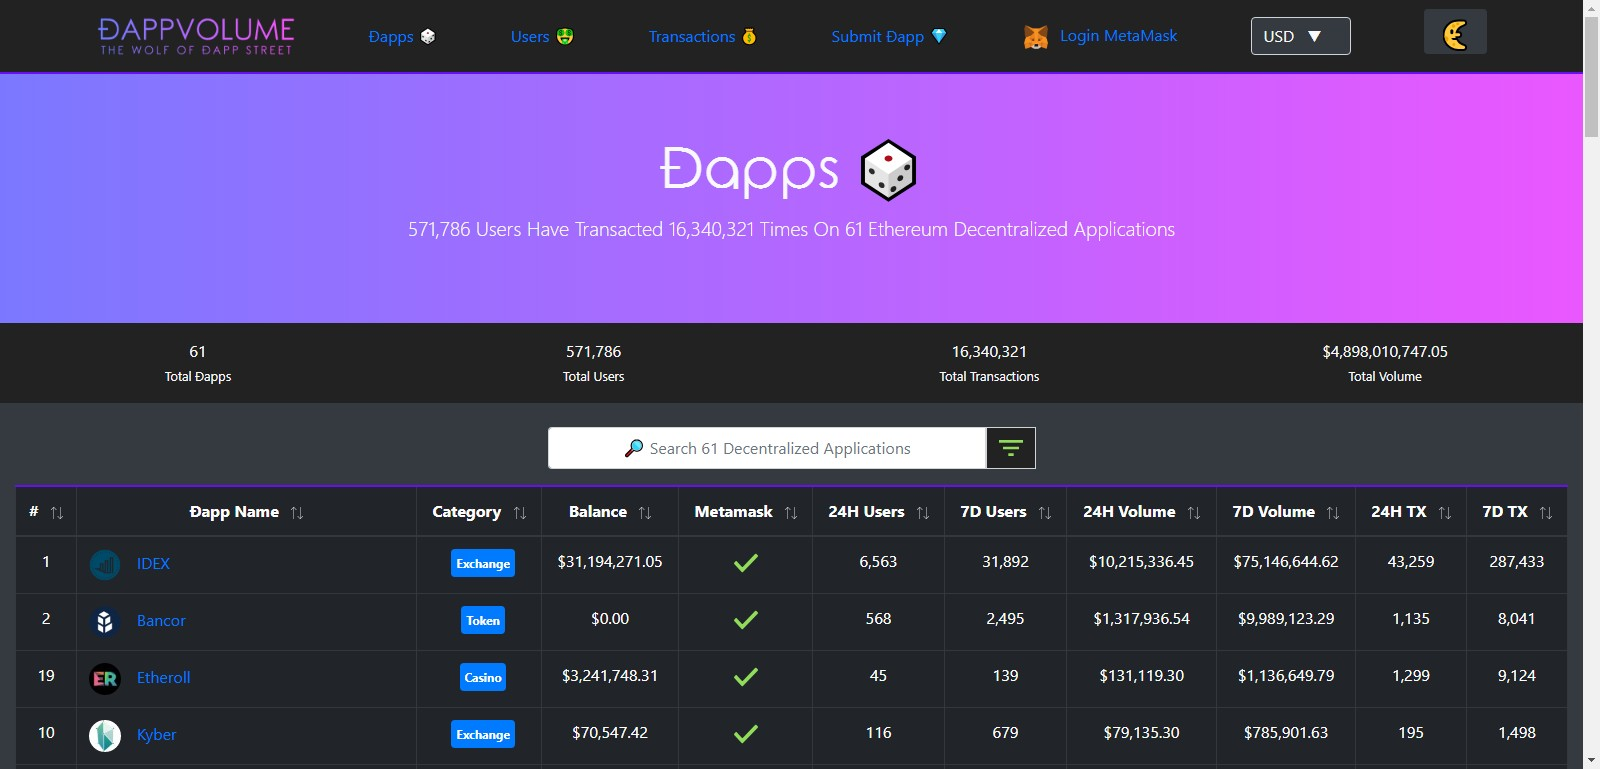This screenshot has width=1600, height=769.
Task: Click the IDEX logo icon
Action: coord(105,564)
